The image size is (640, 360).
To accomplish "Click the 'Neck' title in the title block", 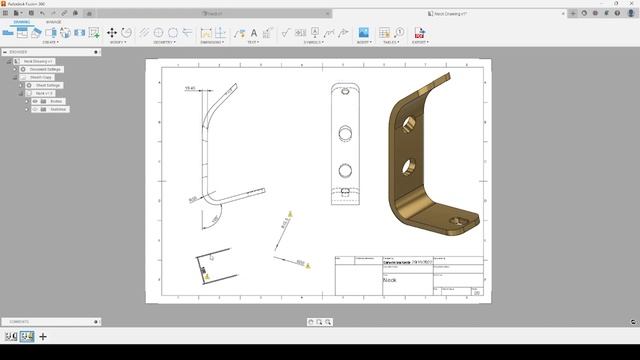I will click(390, 280).
